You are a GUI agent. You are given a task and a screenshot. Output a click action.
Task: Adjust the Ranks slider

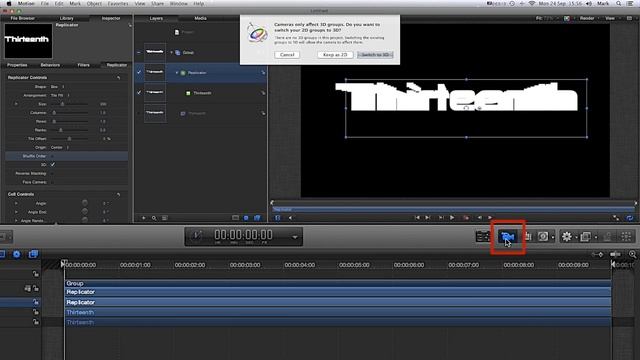pos(70,130)
